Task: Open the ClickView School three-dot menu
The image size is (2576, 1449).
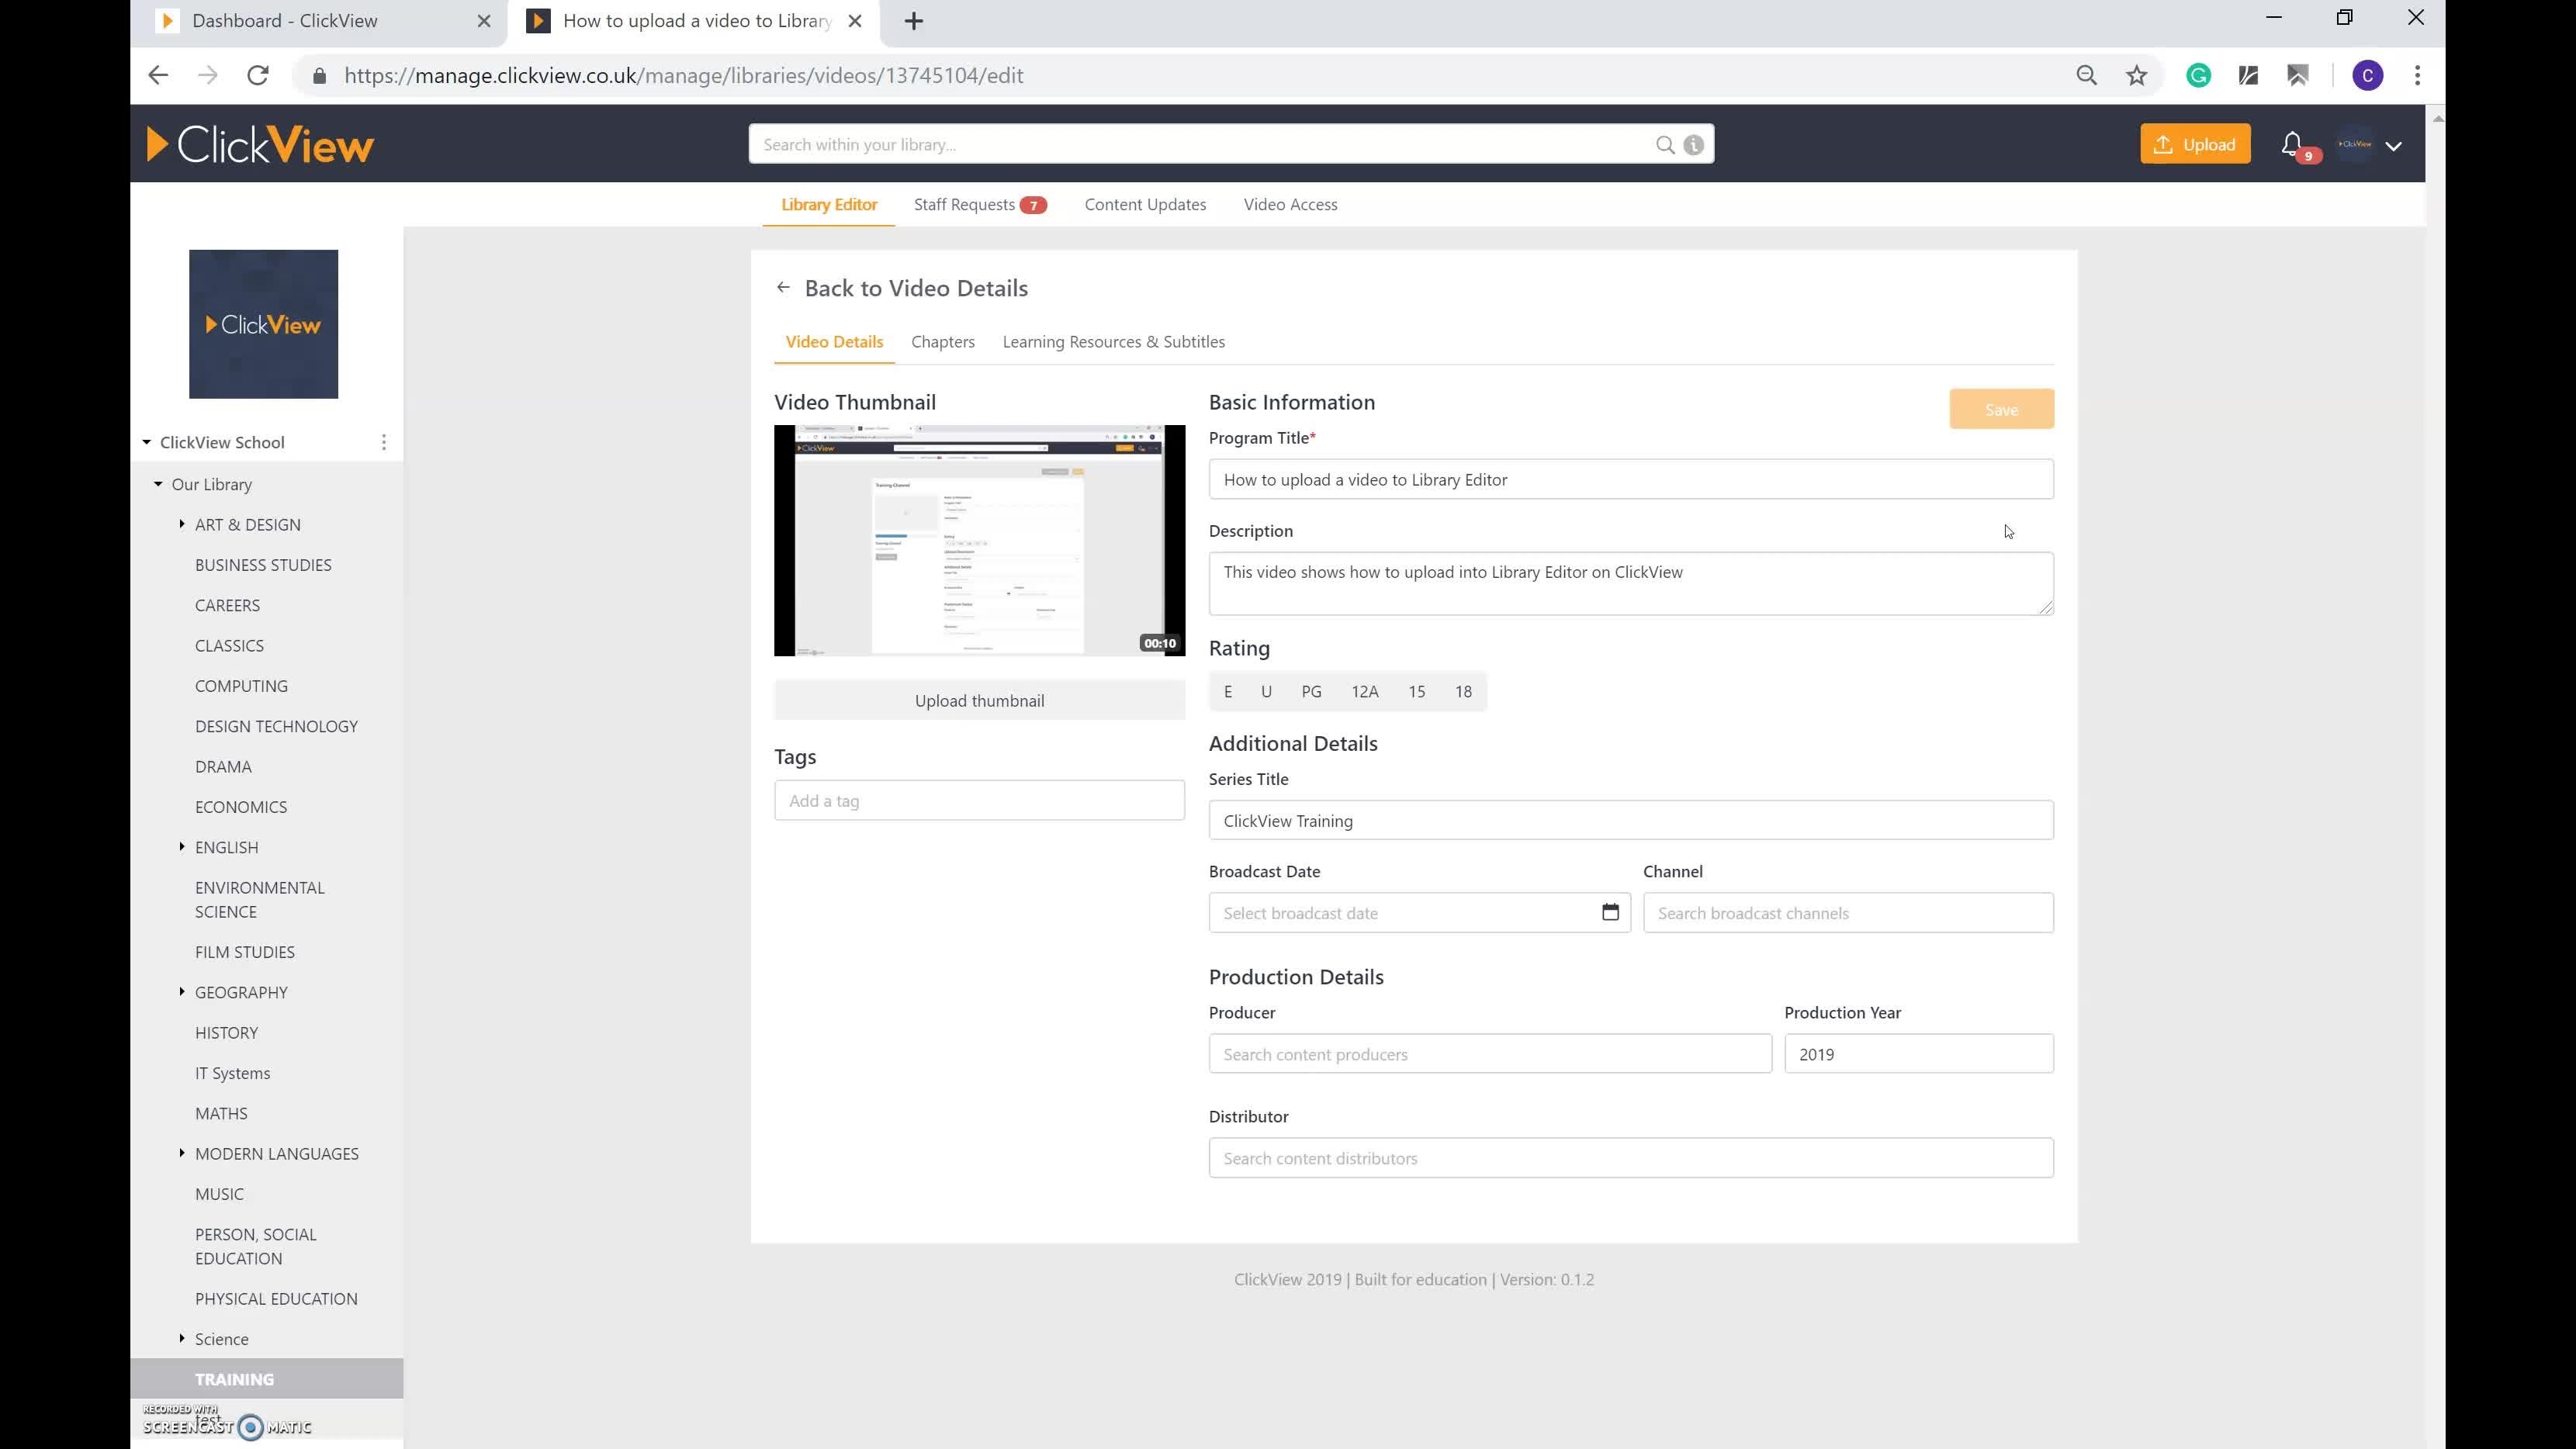Action: tap(384, 442)
